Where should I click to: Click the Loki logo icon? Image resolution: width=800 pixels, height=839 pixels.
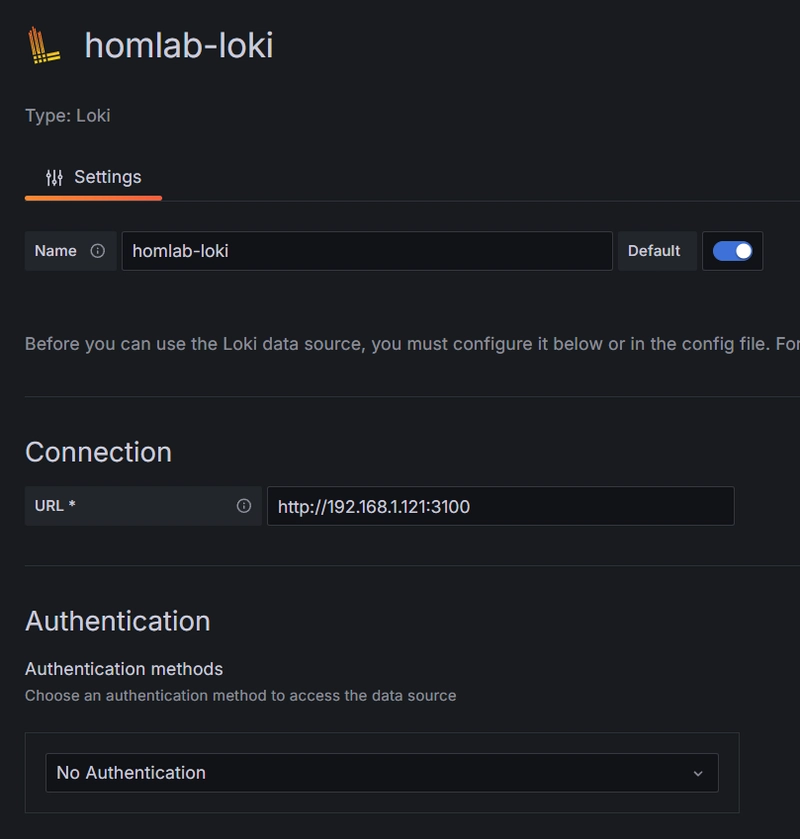point(44,45)
